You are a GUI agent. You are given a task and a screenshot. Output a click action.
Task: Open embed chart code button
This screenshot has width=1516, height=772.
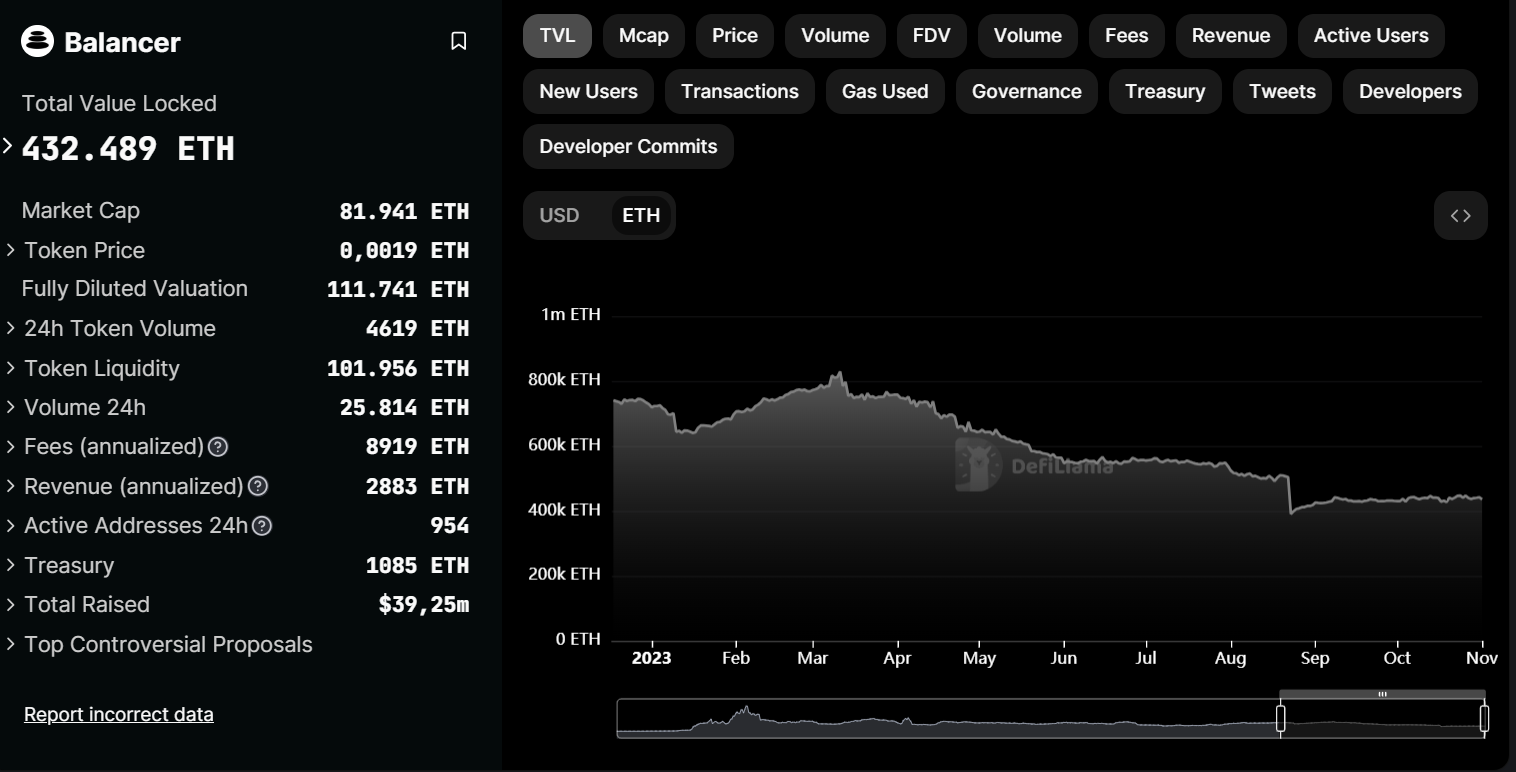tap(1460, 215)
